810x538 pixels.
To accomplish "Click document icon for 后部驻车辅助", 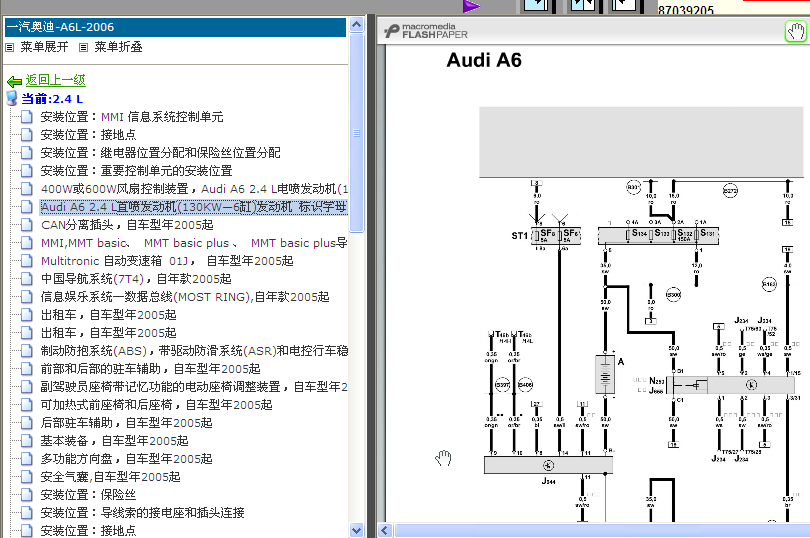I will click(27, 423).
